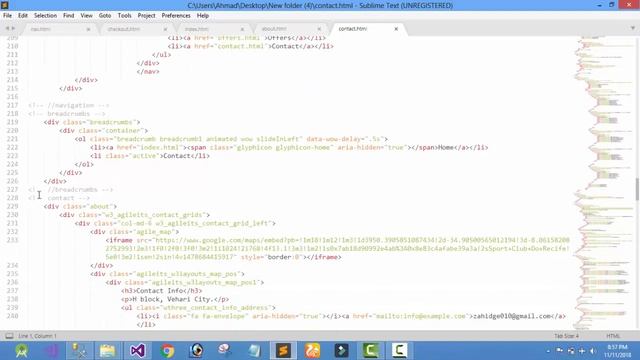Open Sublime Text taskbar icon
Screen dimensions: 640x360
click(283, 351)
